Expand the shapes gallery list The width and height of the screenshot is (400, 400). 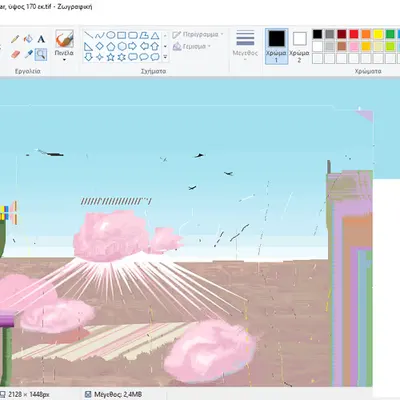point(165,57)
